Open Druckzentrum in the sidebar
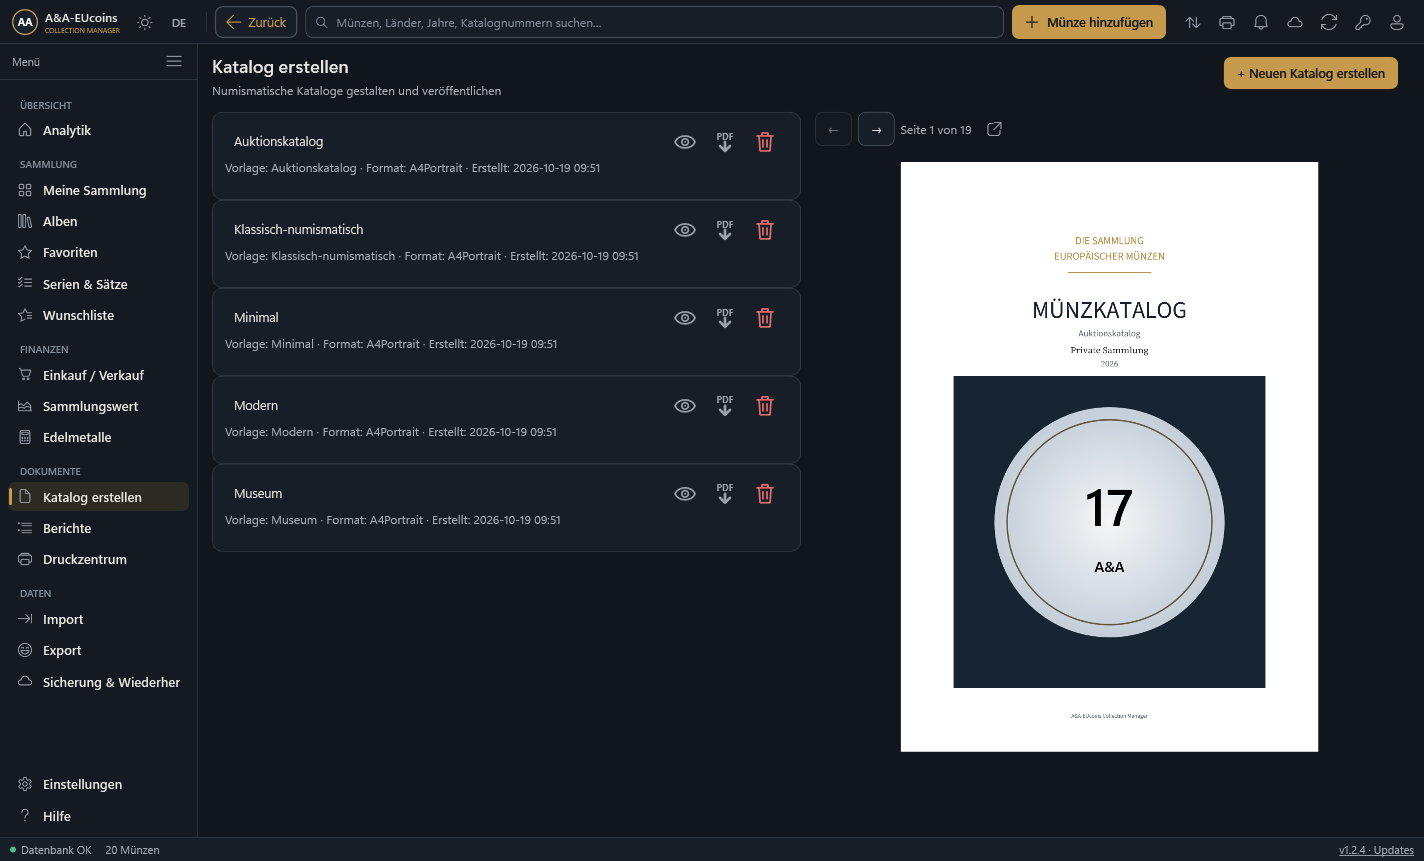This screenshot has width=1424, height=861. pyautogui.click(x=98, y=559)
